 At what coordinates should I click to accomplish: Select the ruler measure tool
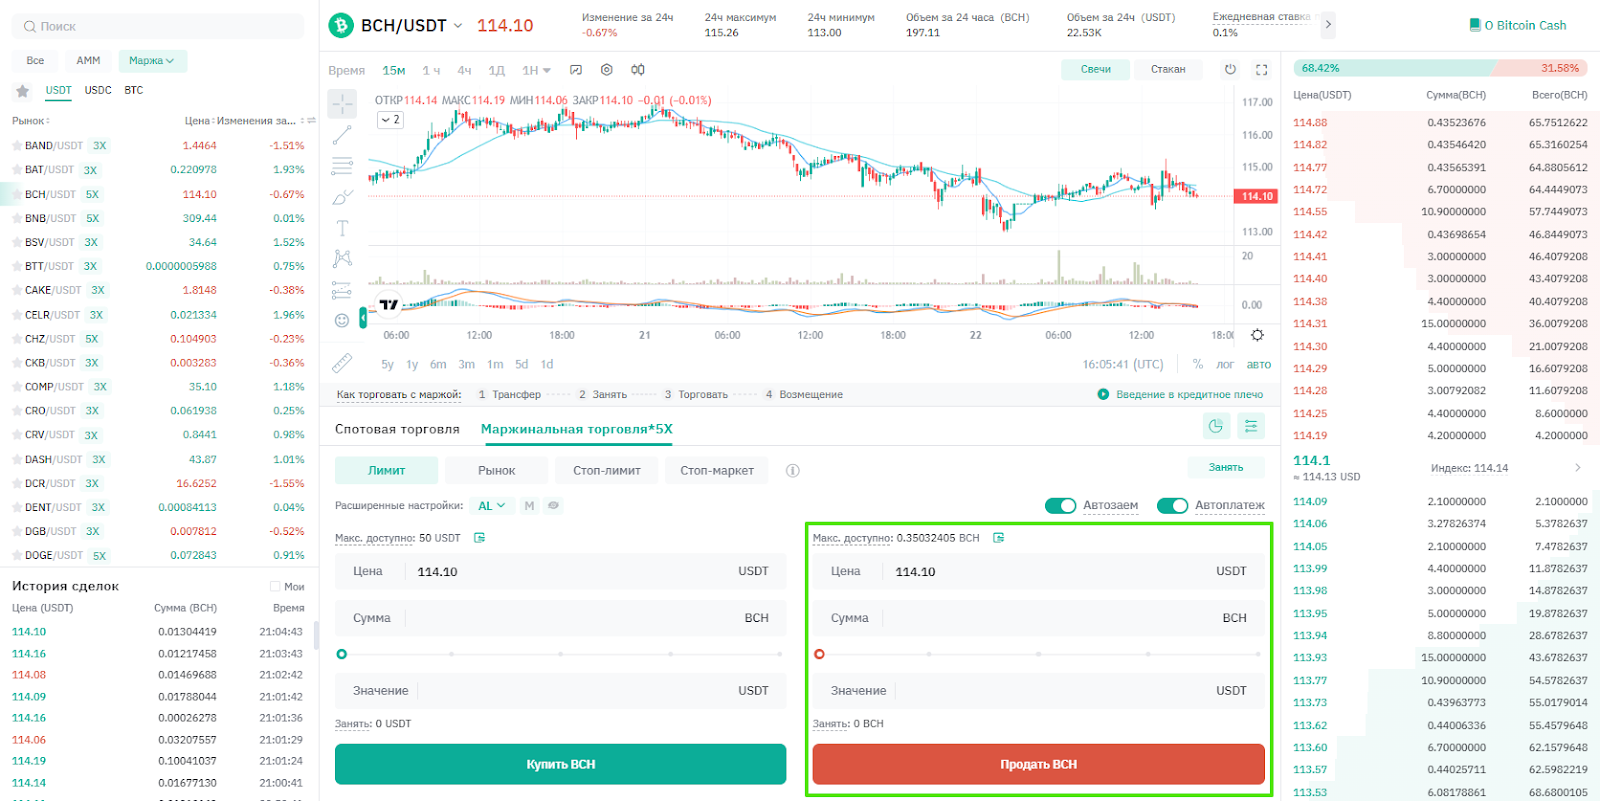[x=342, y=362]
